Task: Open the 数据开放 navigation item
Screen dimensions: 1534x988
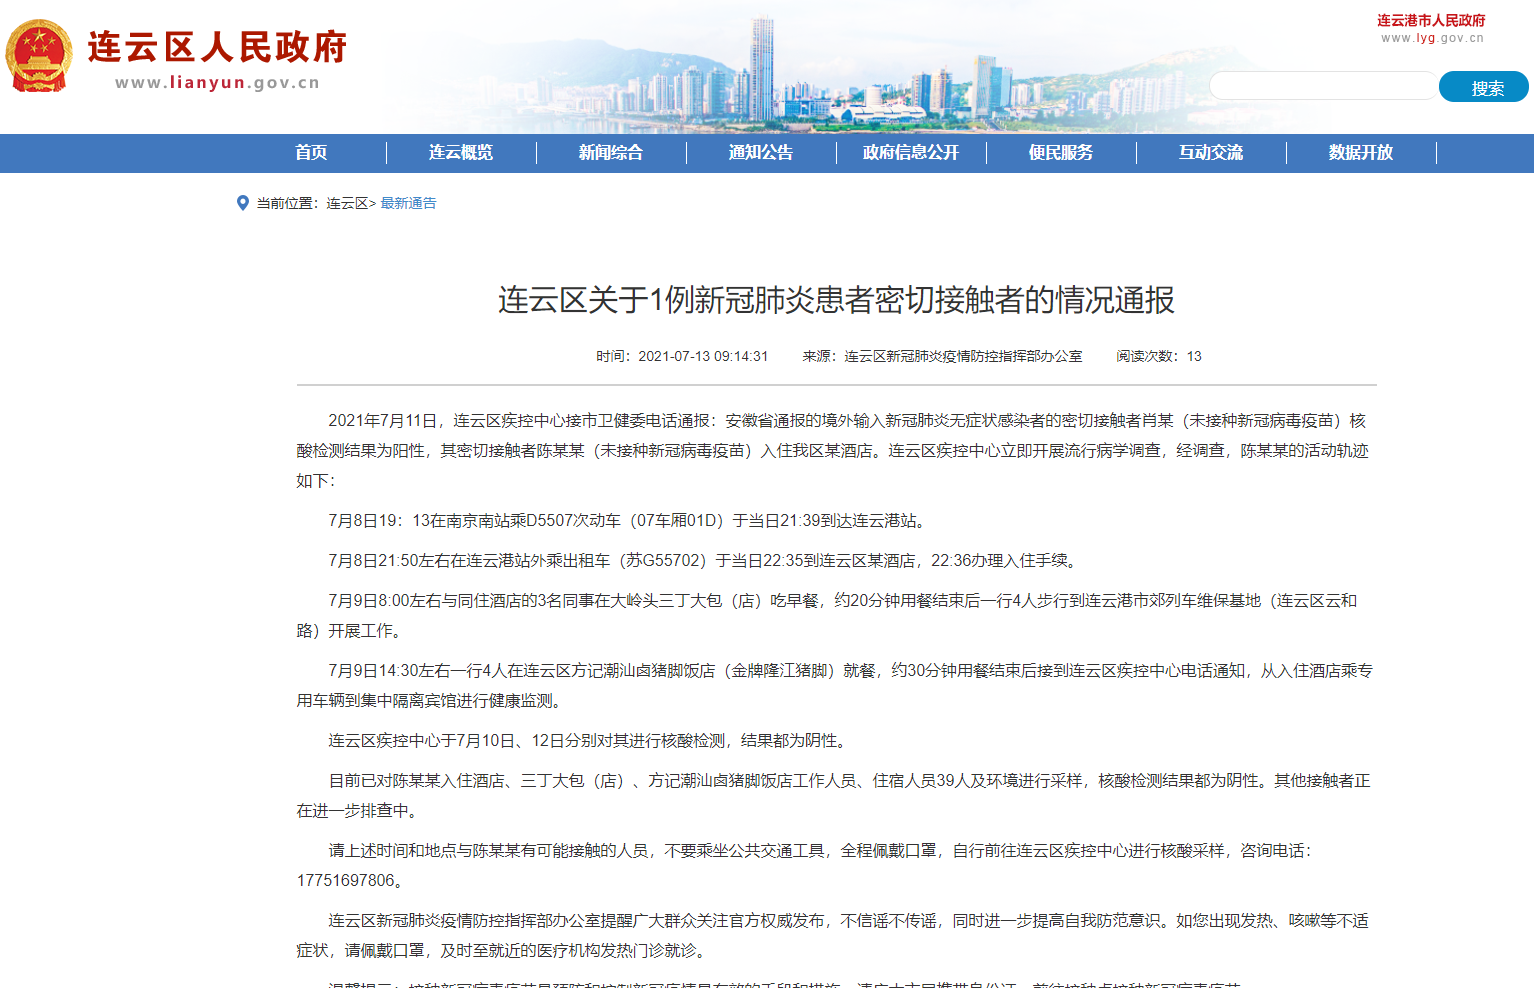Action: pos(1360,153)
